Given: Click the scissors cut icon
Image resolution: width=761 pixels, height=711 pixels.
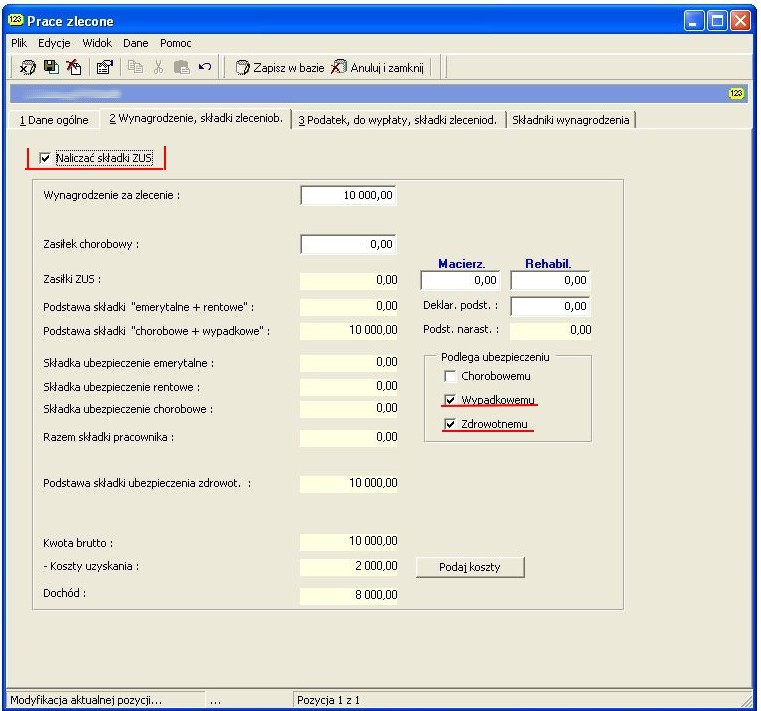Looking at the screenshot, I should tap(158, 67).
